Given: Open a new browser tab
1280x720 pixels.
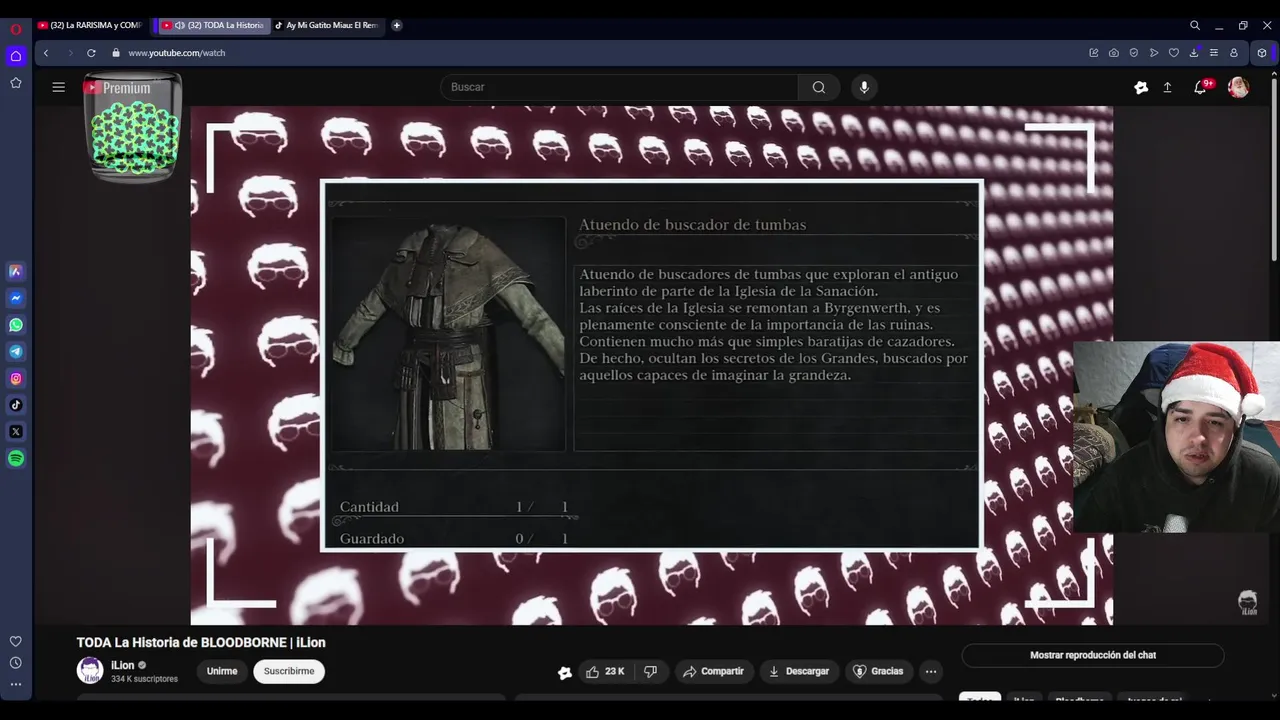Looking at the screenshot, I should coord(397,25).
